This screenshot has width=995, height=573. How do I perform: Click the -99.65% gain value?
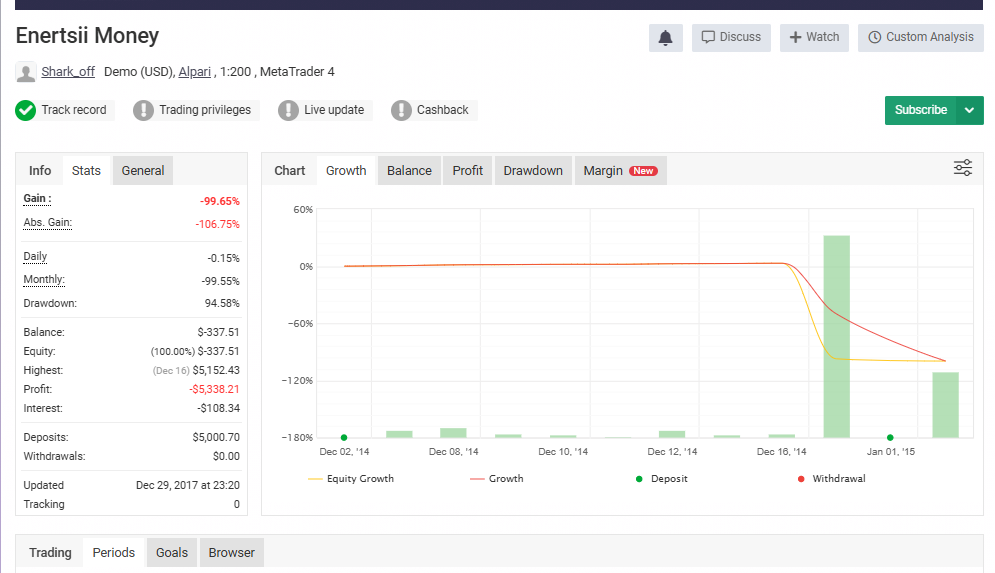click(220, 201)
